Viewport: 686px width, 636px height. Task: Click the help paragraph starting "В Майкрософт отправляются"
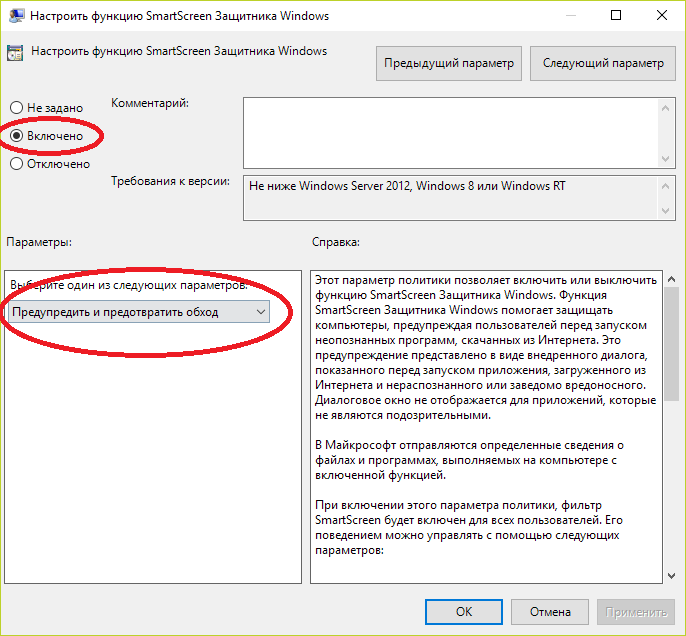469,460
